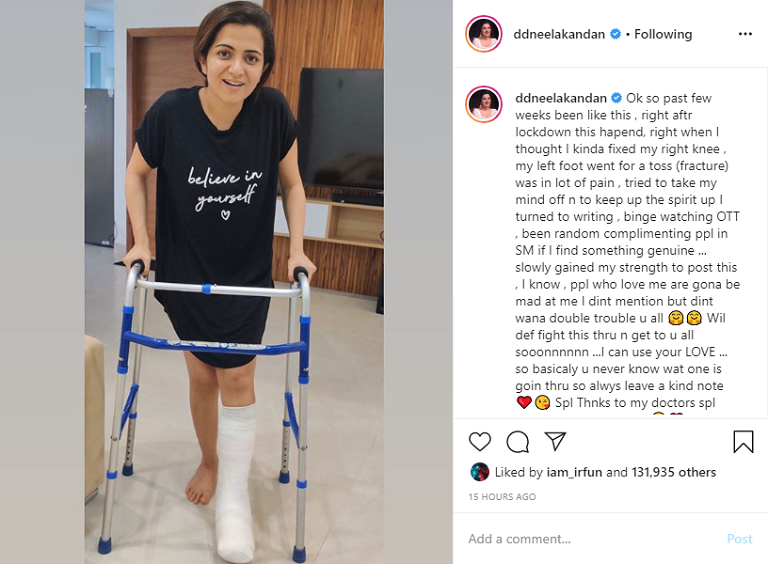Open ddneelakandan profile from caption username
Image resolution: width=768 pixels, height=564 pixels.
(x=561, y=98)
